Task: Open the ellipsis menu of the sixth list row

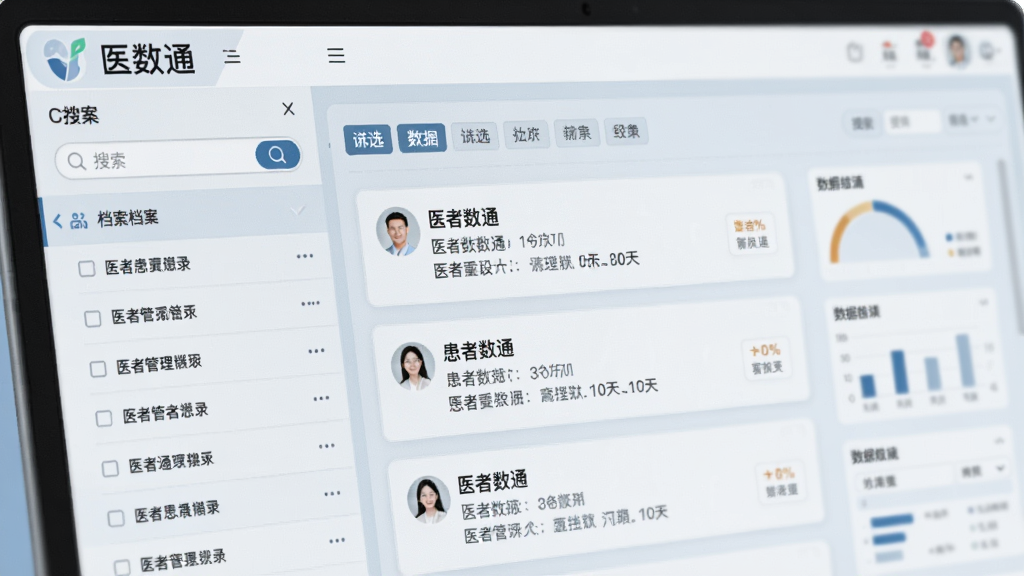Action: 332,494
